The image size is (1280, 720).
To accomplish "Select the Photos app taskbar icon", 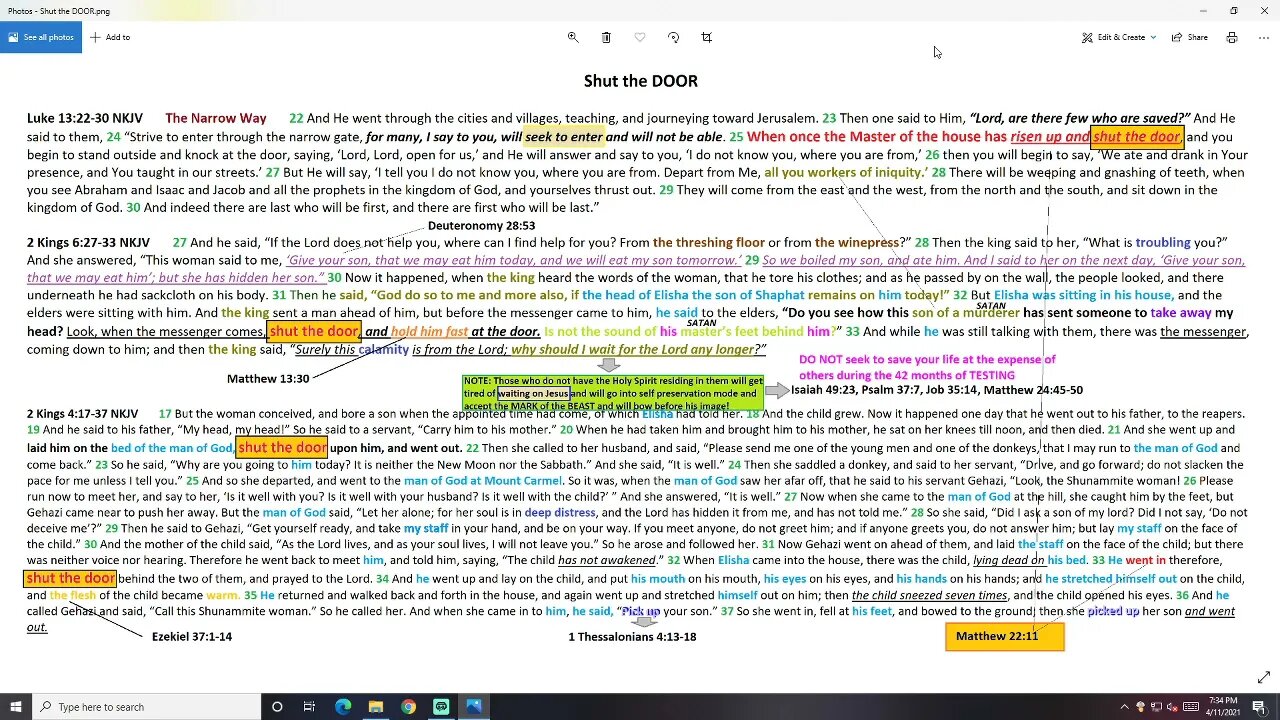I will 474,707.
